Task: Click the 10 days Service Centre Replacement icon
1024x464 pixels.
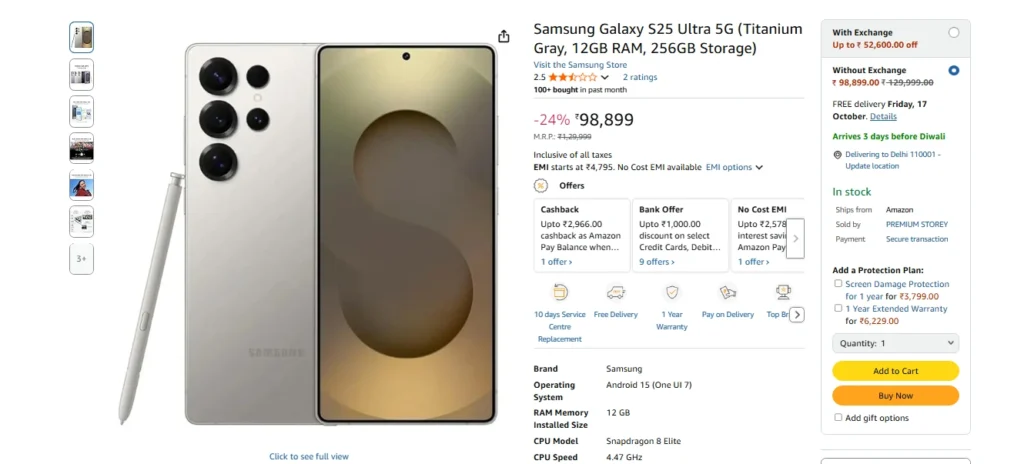Action: point(560,293)
